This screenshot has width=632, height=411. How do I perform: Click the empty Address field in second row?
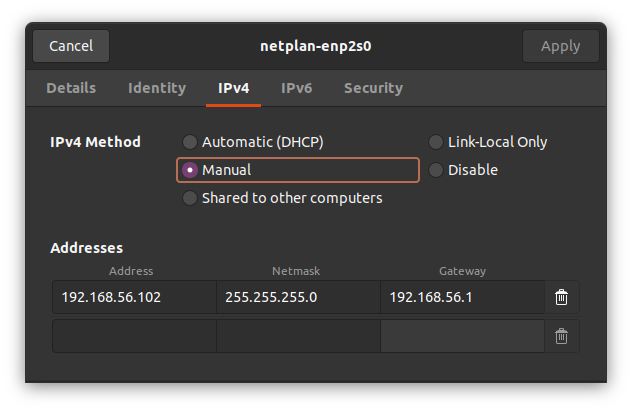[134, 336]
